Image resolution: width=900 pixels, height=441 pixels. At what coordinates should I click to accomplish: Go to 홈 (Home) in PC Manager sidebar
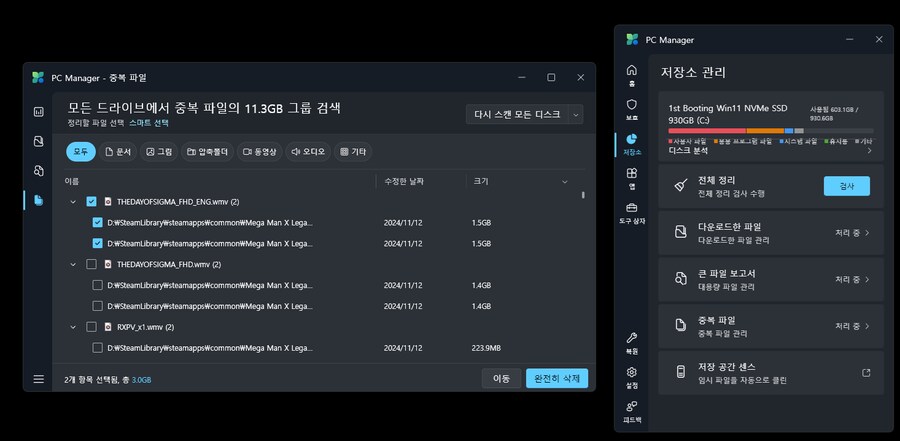coord(631,75)
